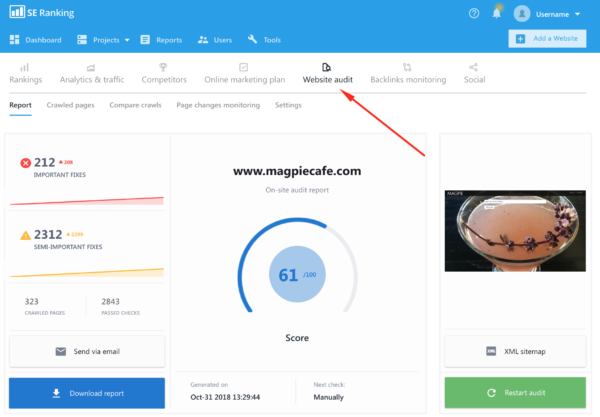600x417 pixels.
Task: Click the Competitors trophy icon
Action: coord(163,67)
